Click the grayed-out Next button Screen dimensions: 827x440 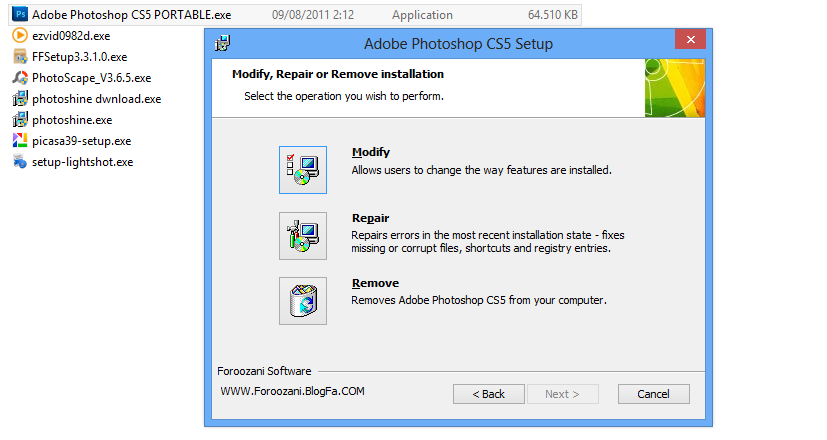(x=562, y=394)
